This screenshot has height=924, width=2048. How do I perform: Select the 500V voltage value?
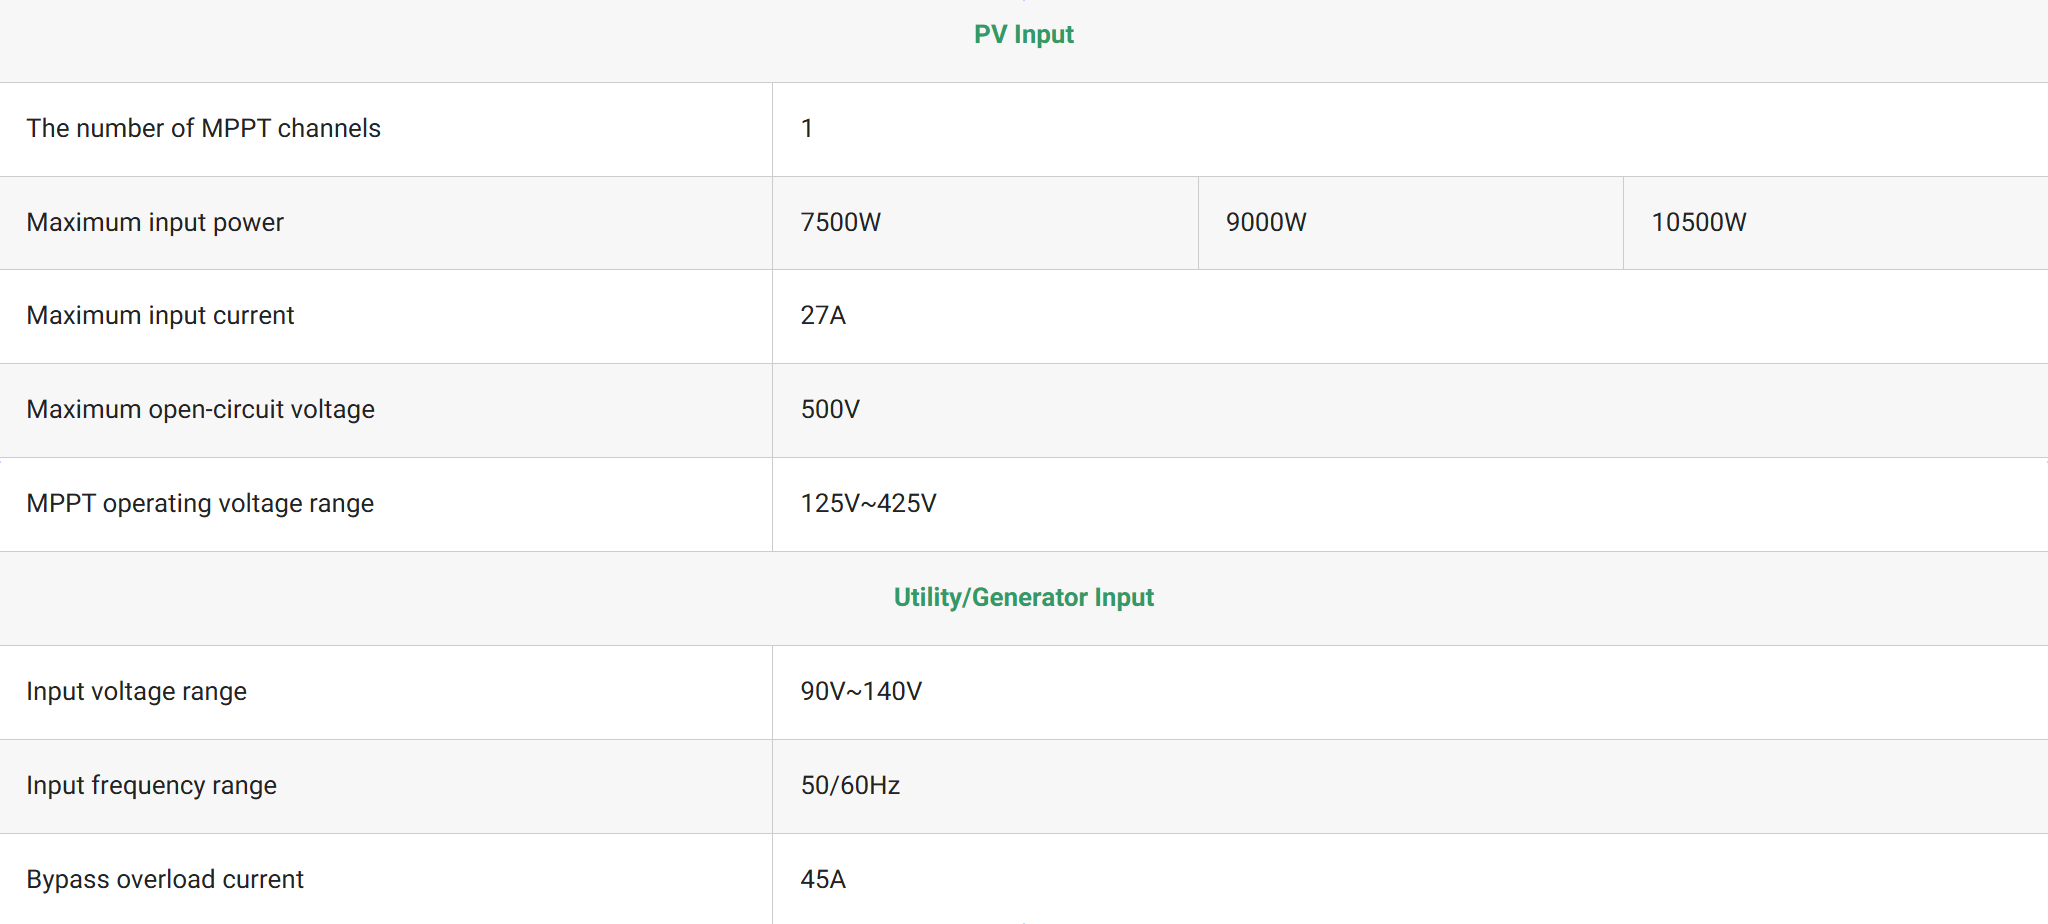830,410
